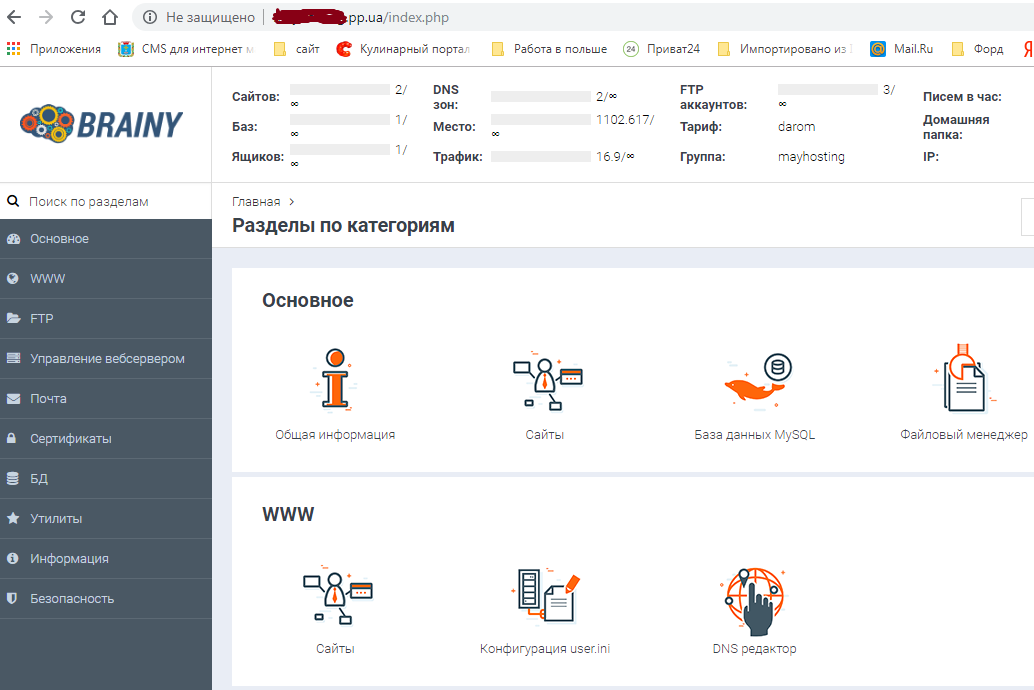Open the FTP sidebar section
The height and width of the screenshot is (690, 1034).
pos(41,319)
